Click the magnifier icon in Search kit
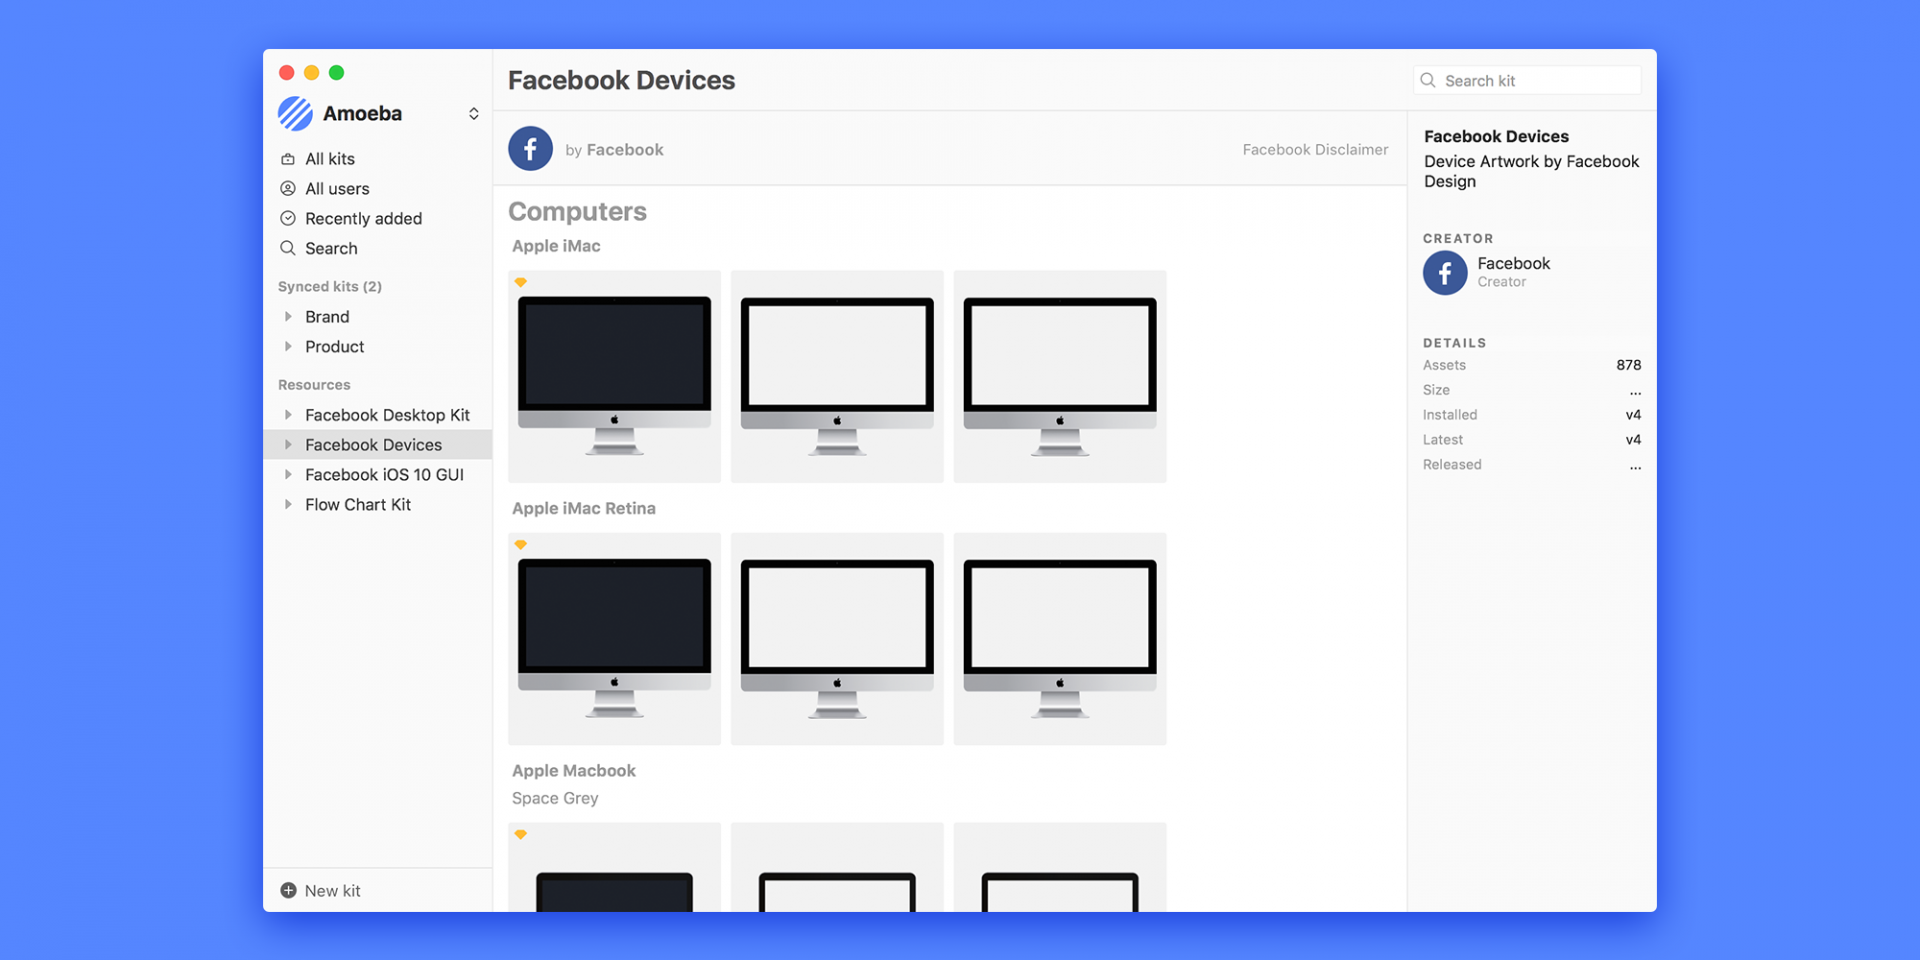The width and height of the screenshot is (1920, 960). [1428, 80]
